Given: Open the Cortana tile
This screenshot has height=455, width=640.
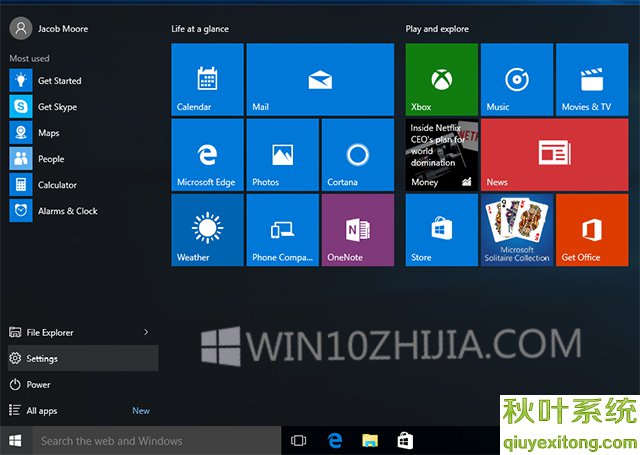Looking at the screenshot, I should tap(358, 155).
